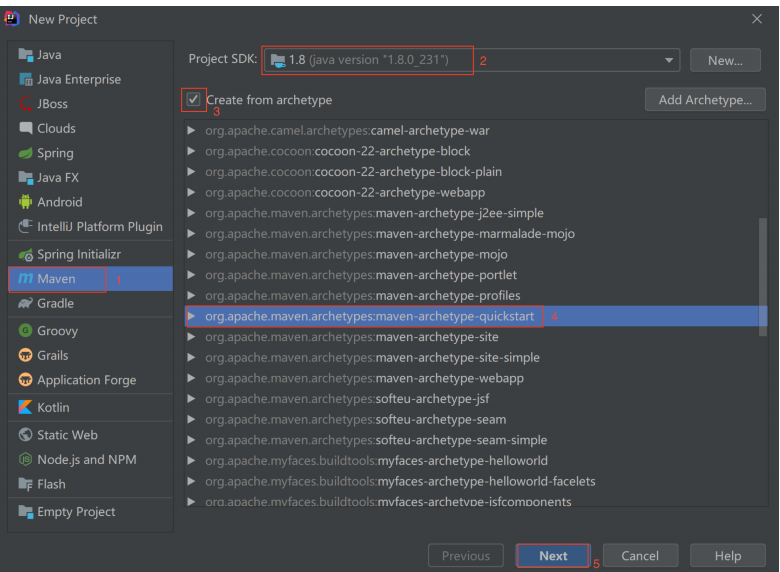
Task: Click the SDK folder icon in combo box
Action: pyautogui.click(x=278, y=61)
